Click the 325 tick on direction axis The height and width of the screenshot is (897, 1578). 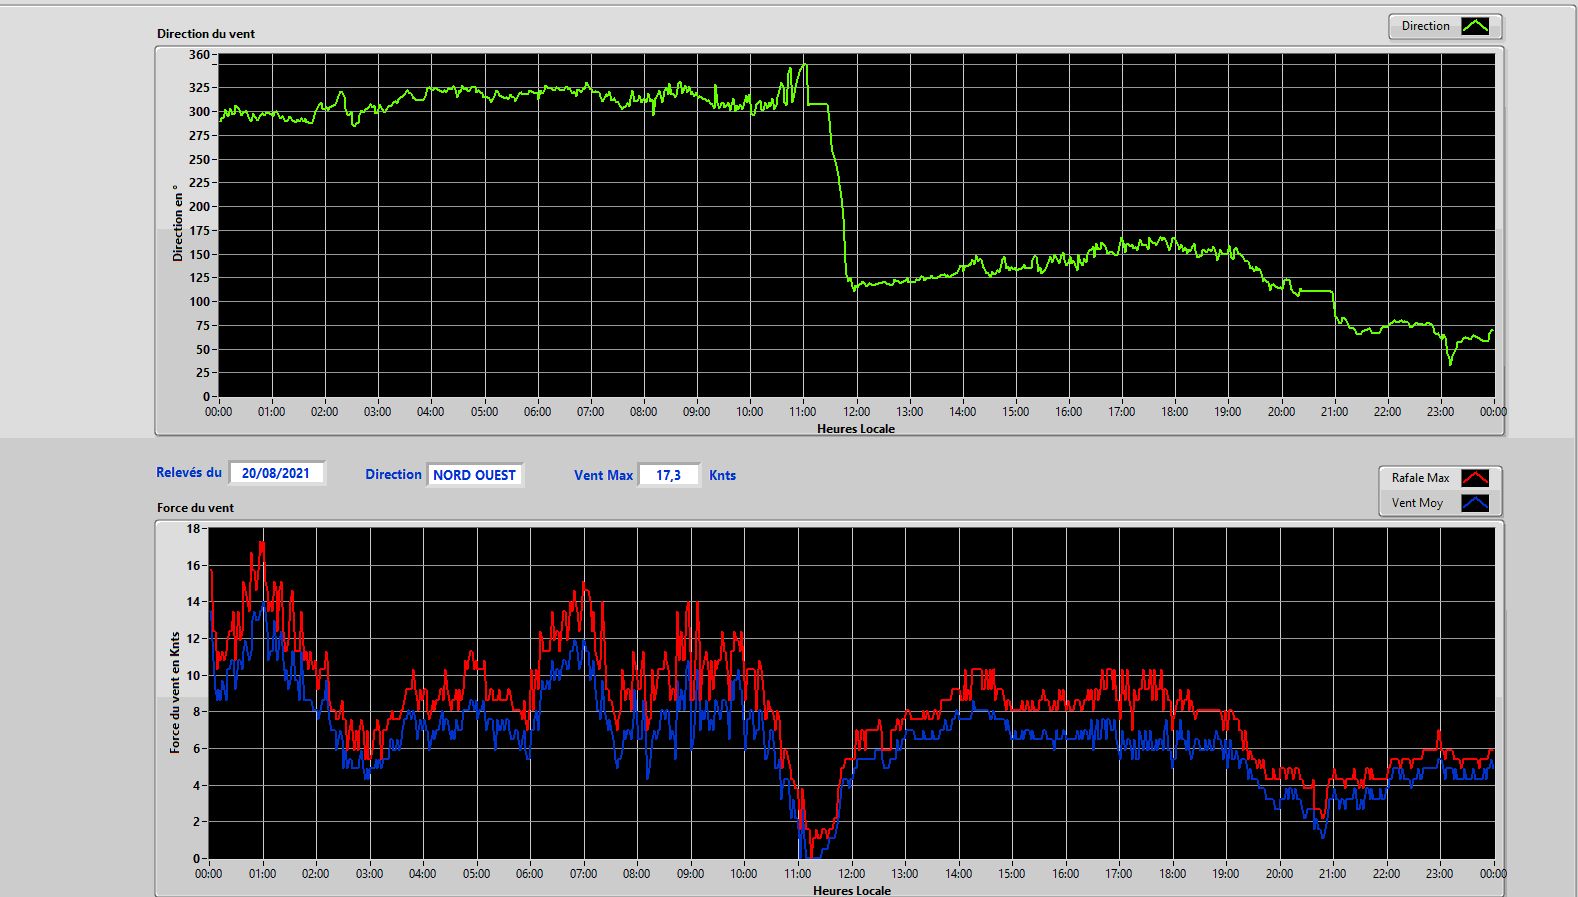click(x=199, y=88)
